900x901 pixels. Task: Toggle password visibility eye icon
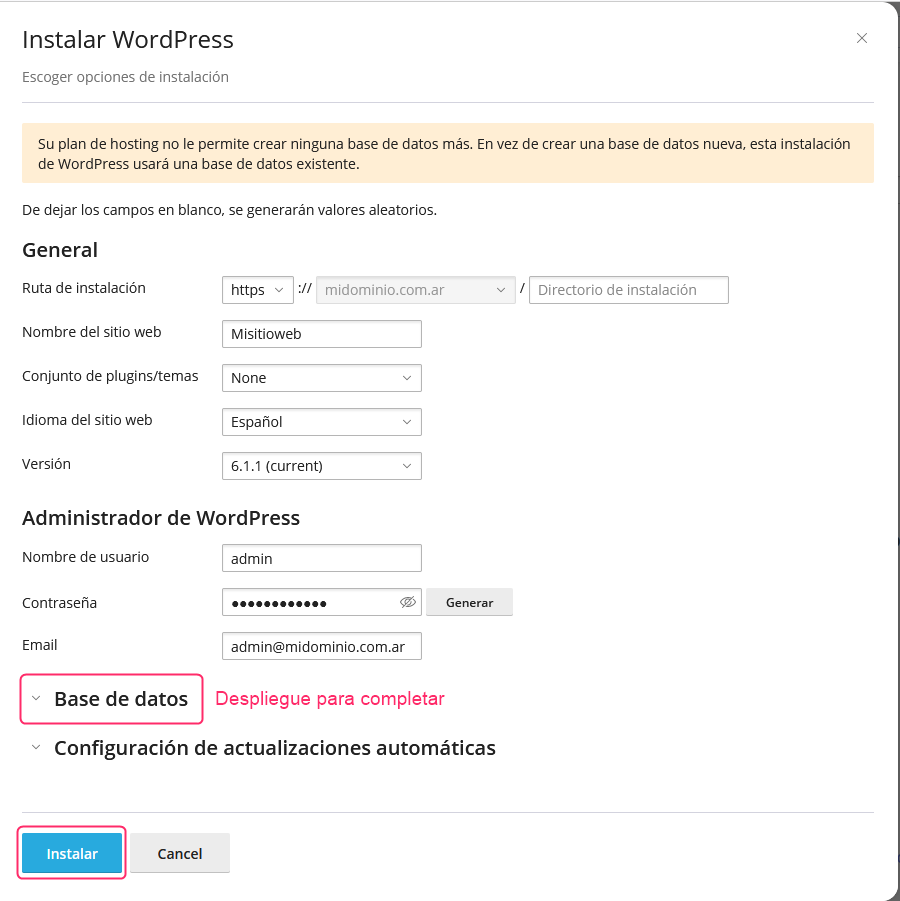point(407,602)
